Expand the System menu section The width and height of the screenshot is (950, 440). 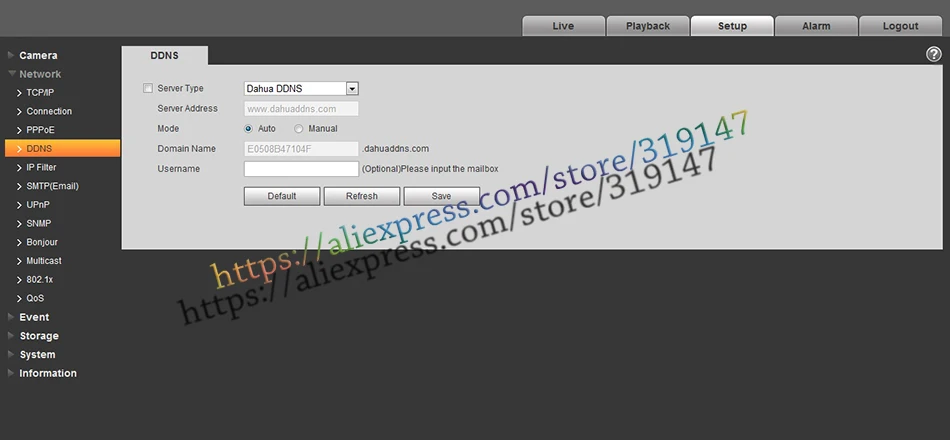click(x=37, y=355)
